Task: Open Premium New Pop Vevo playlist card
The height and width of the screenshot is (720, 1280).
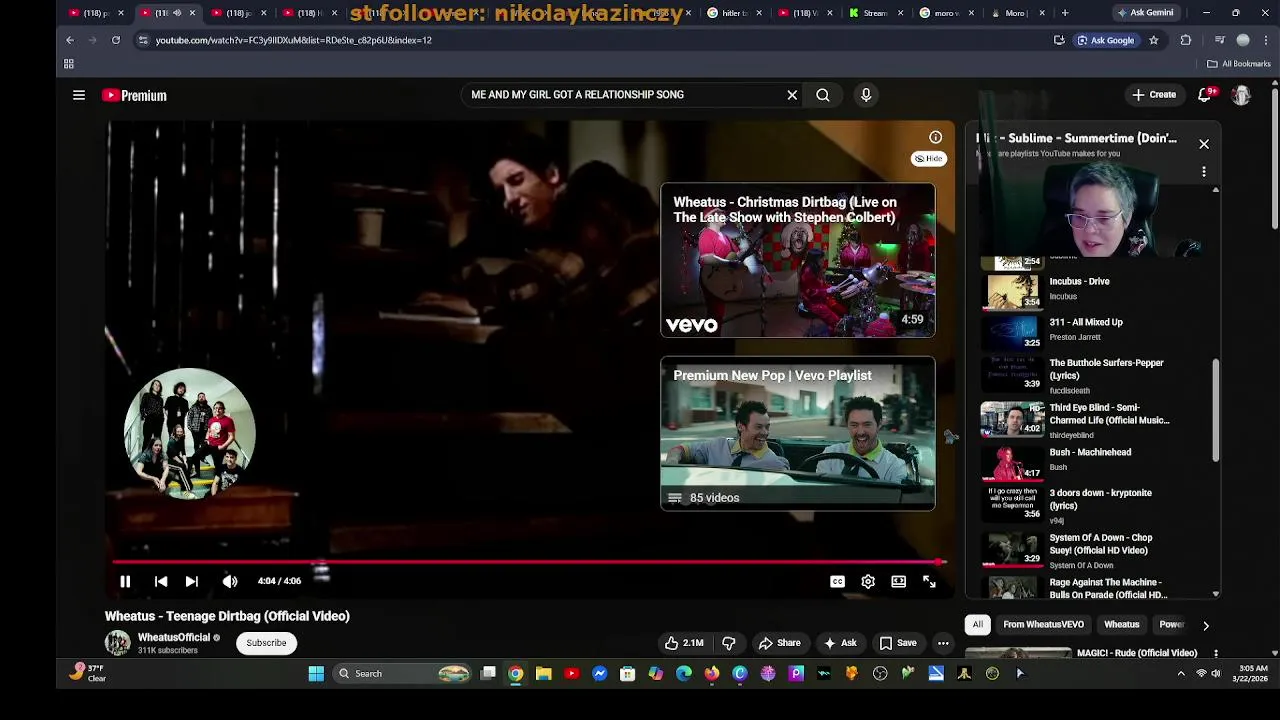Action: [798, 434]
